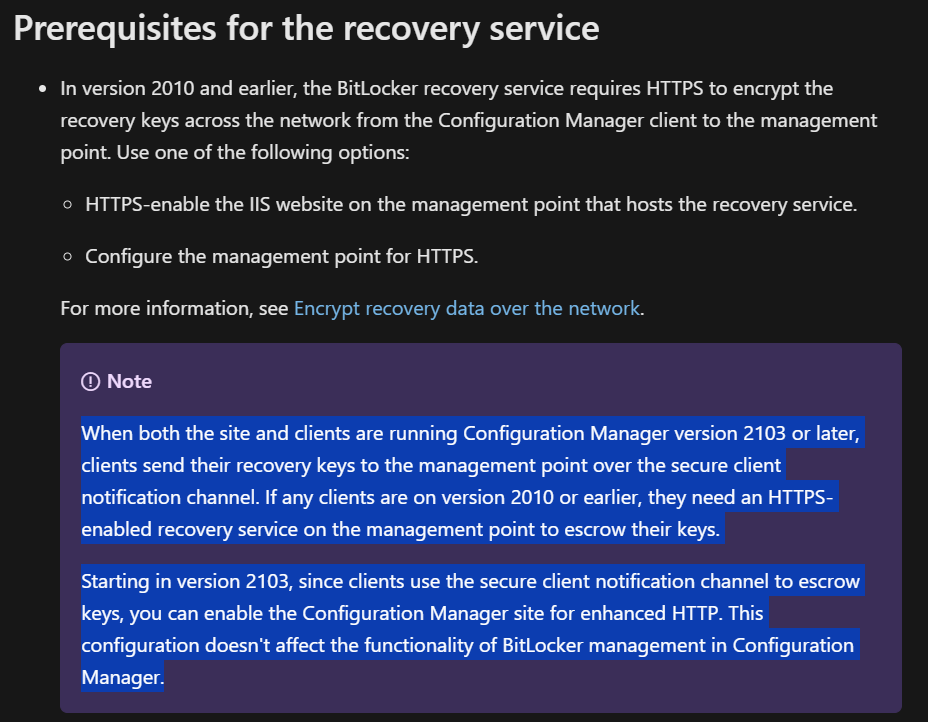
Task: Click the Note label in the callout
Action: pyautogui.click(x=130, y=382)
